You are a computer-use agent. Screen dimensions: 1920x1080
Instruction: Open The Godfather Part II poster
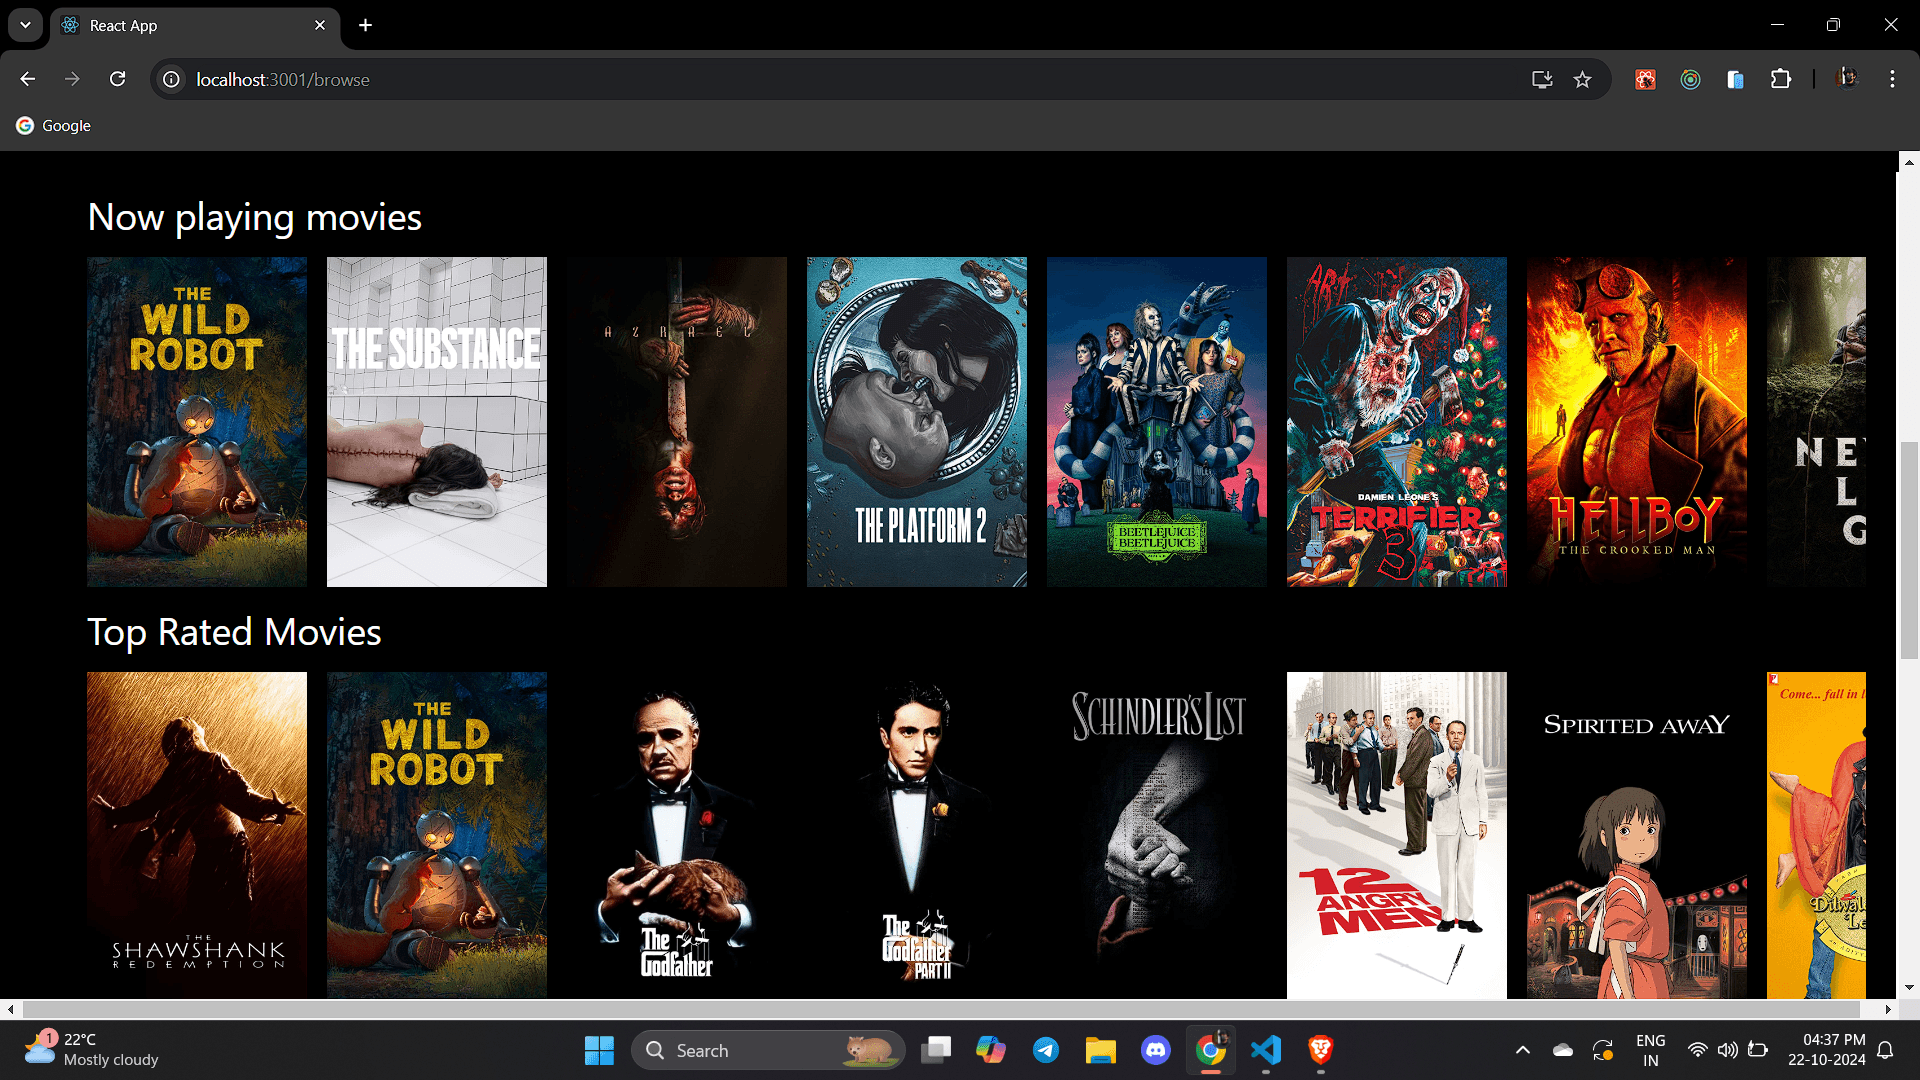click(x=917, y=835)
